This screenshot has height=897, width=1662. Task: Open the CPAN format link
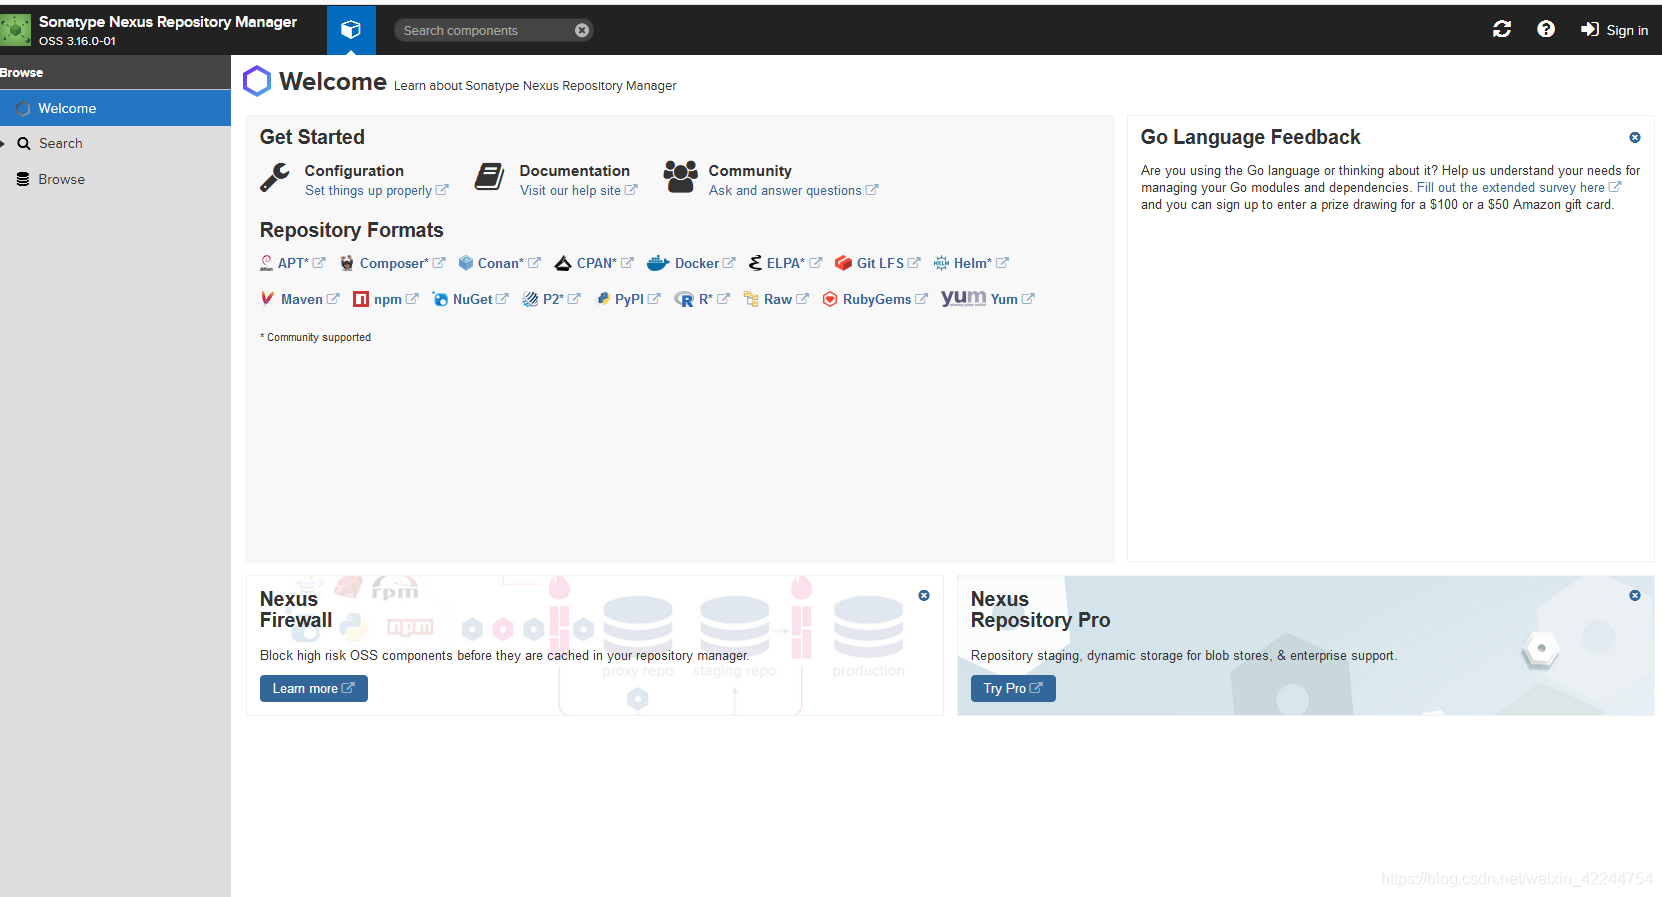(x=605, y=263)
